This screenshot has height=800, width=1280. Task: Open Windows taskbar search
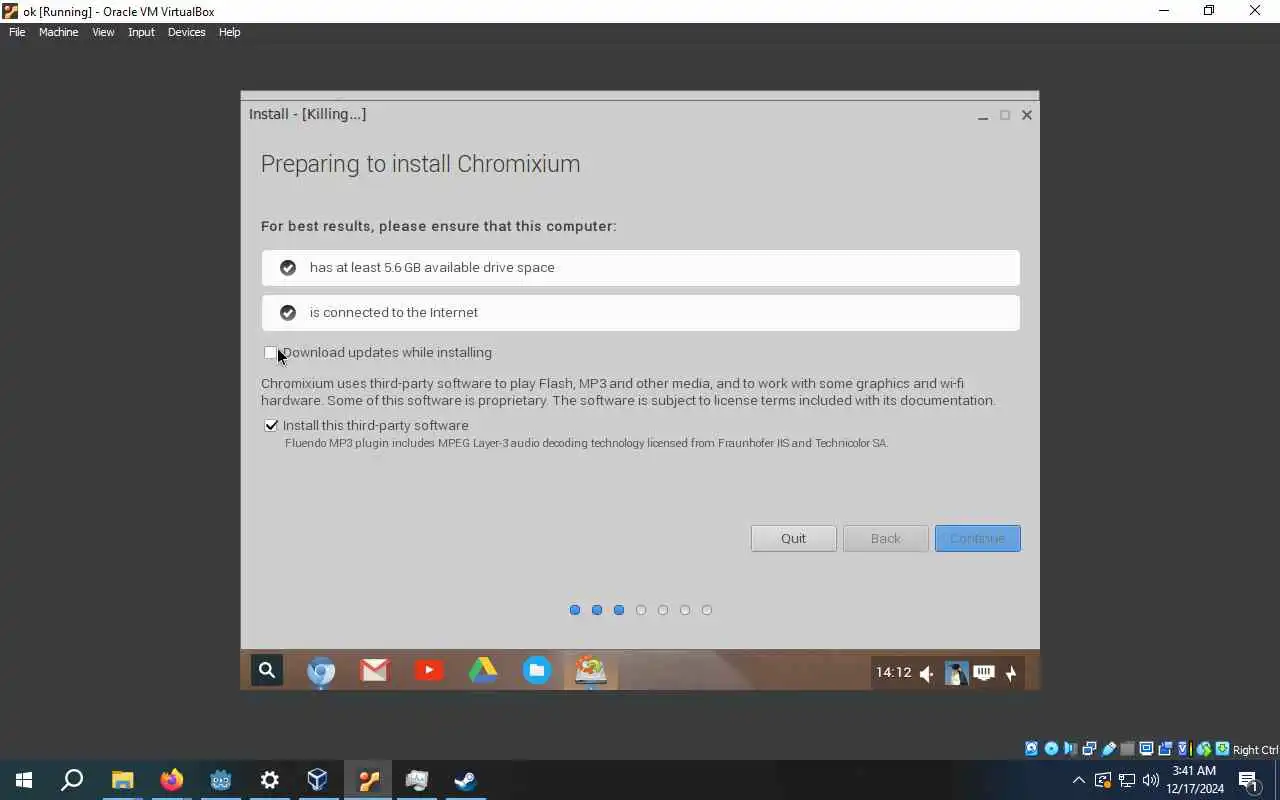click(72, 780)
